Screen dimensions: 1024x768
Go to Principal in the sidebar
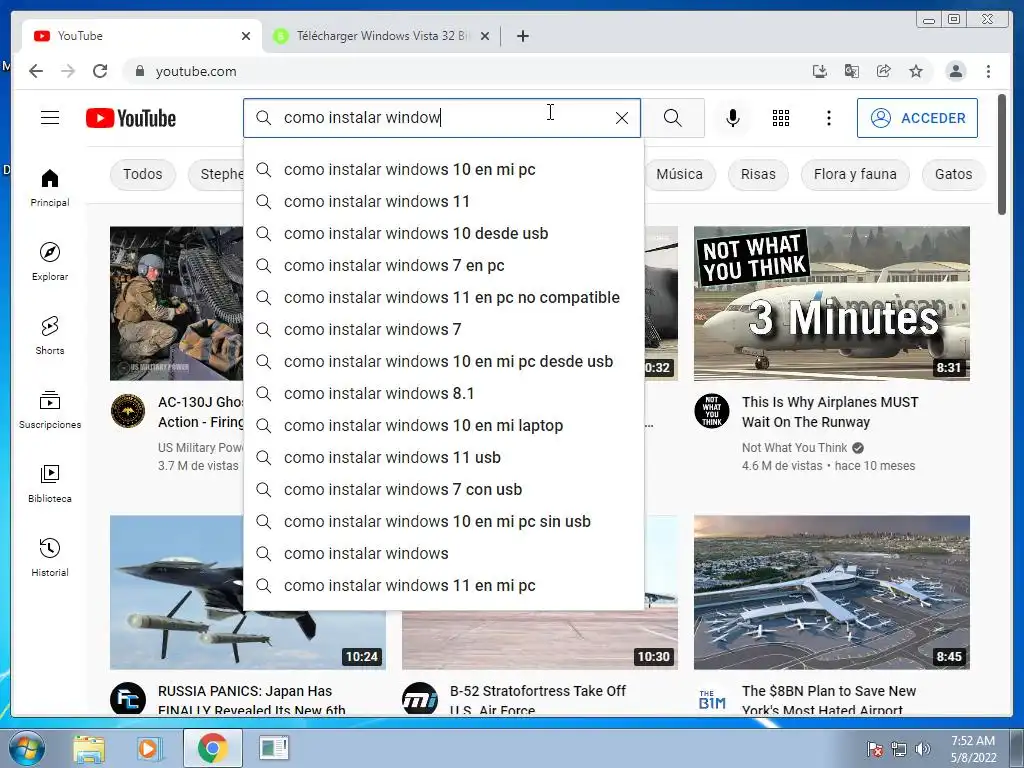(50, 187)
